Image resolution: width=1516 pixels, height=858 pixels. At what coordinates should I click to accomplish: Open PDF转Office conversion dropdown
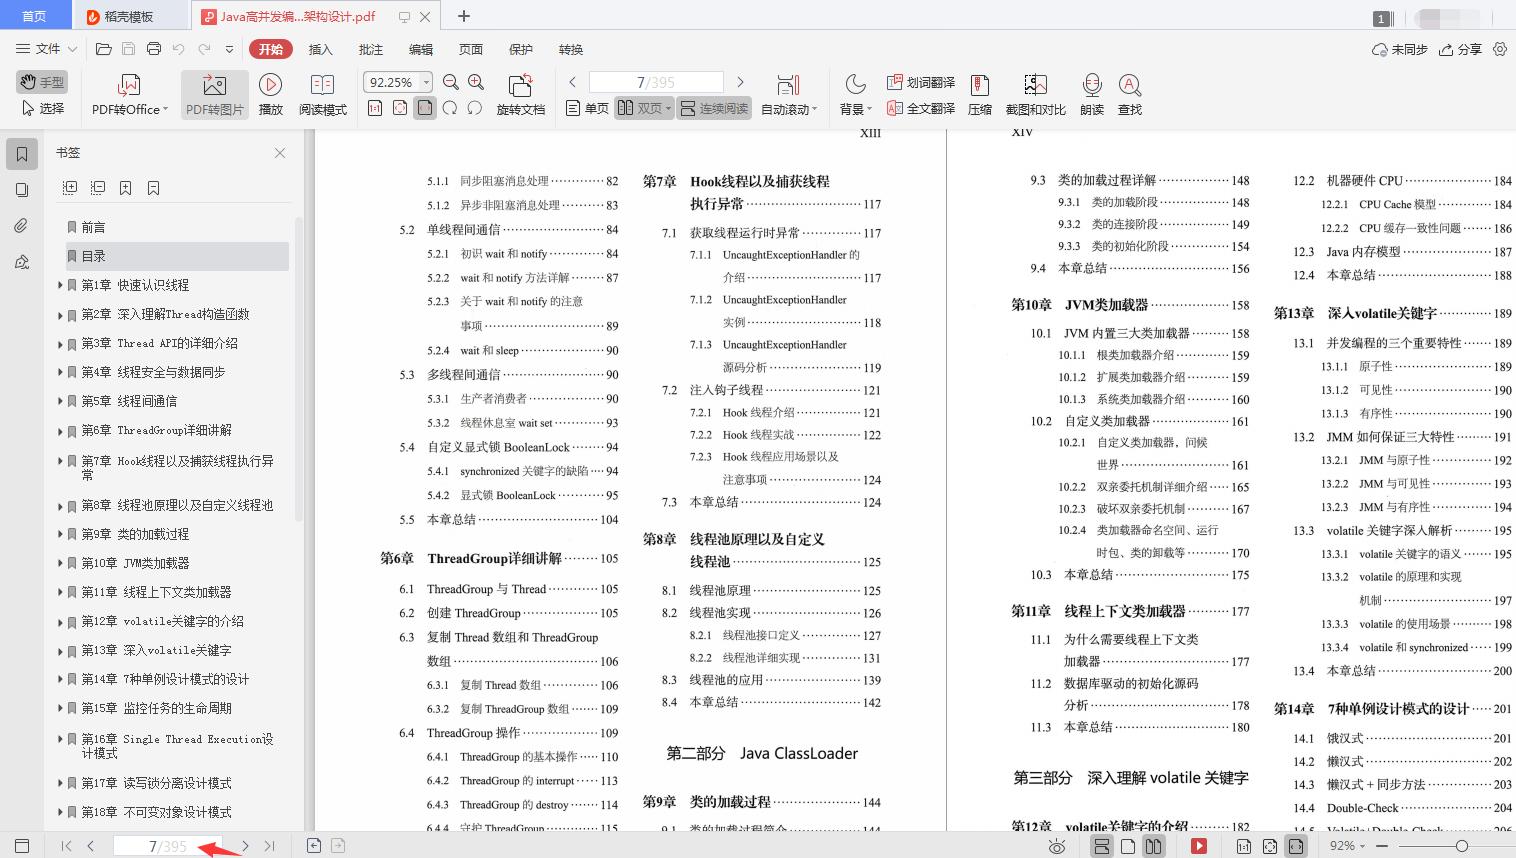pos(129,96)
